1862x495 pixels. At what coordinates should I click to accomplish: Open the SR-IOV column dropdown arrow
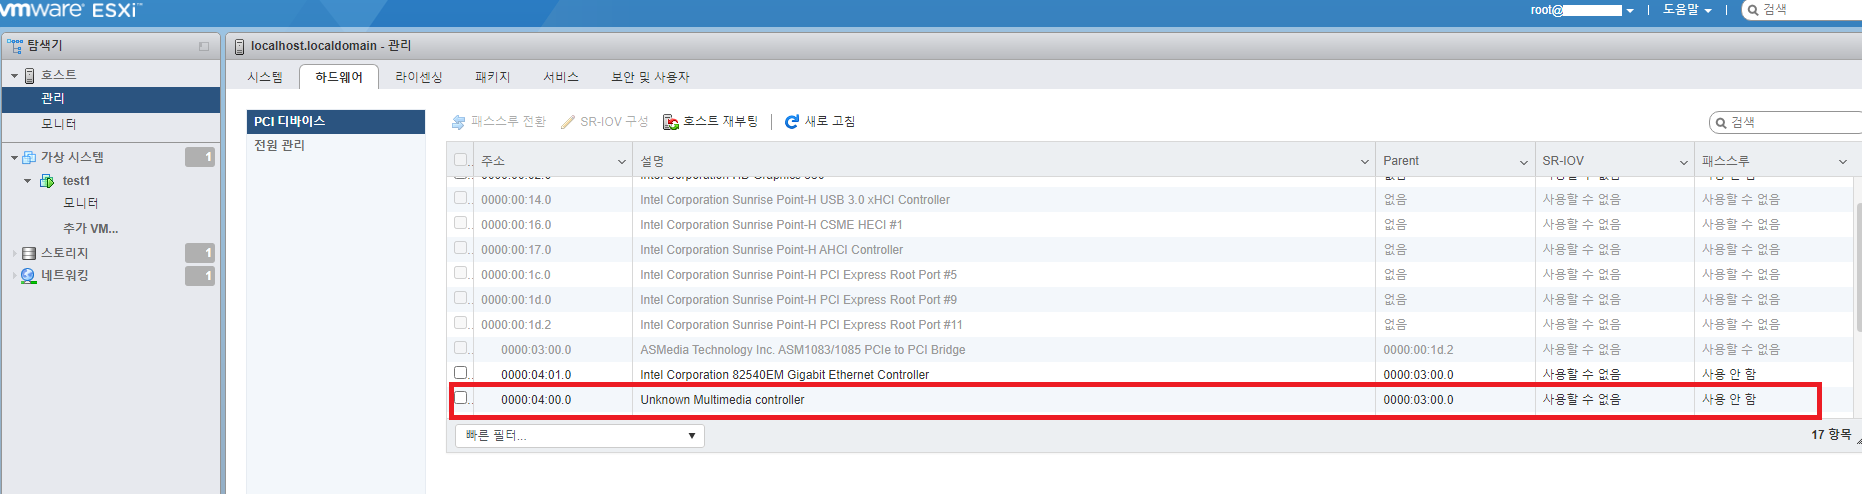coord(1684,162)
